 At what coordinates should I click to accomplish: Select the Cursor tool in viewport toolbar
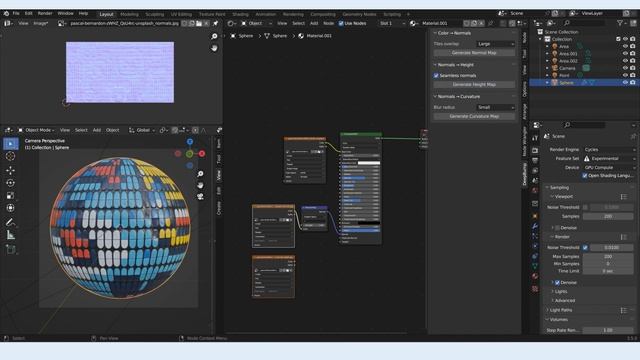point(11,156)
